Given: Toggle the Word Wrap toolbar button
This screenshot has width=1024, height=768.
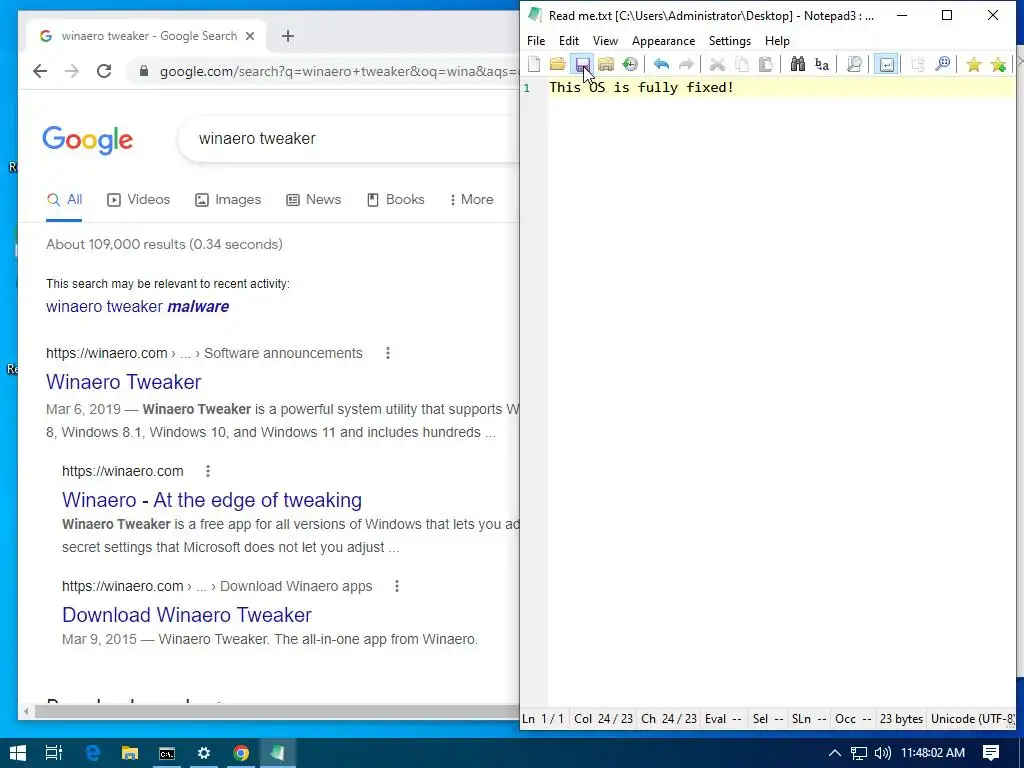Looking at the screenshot, I should [886, 64].
